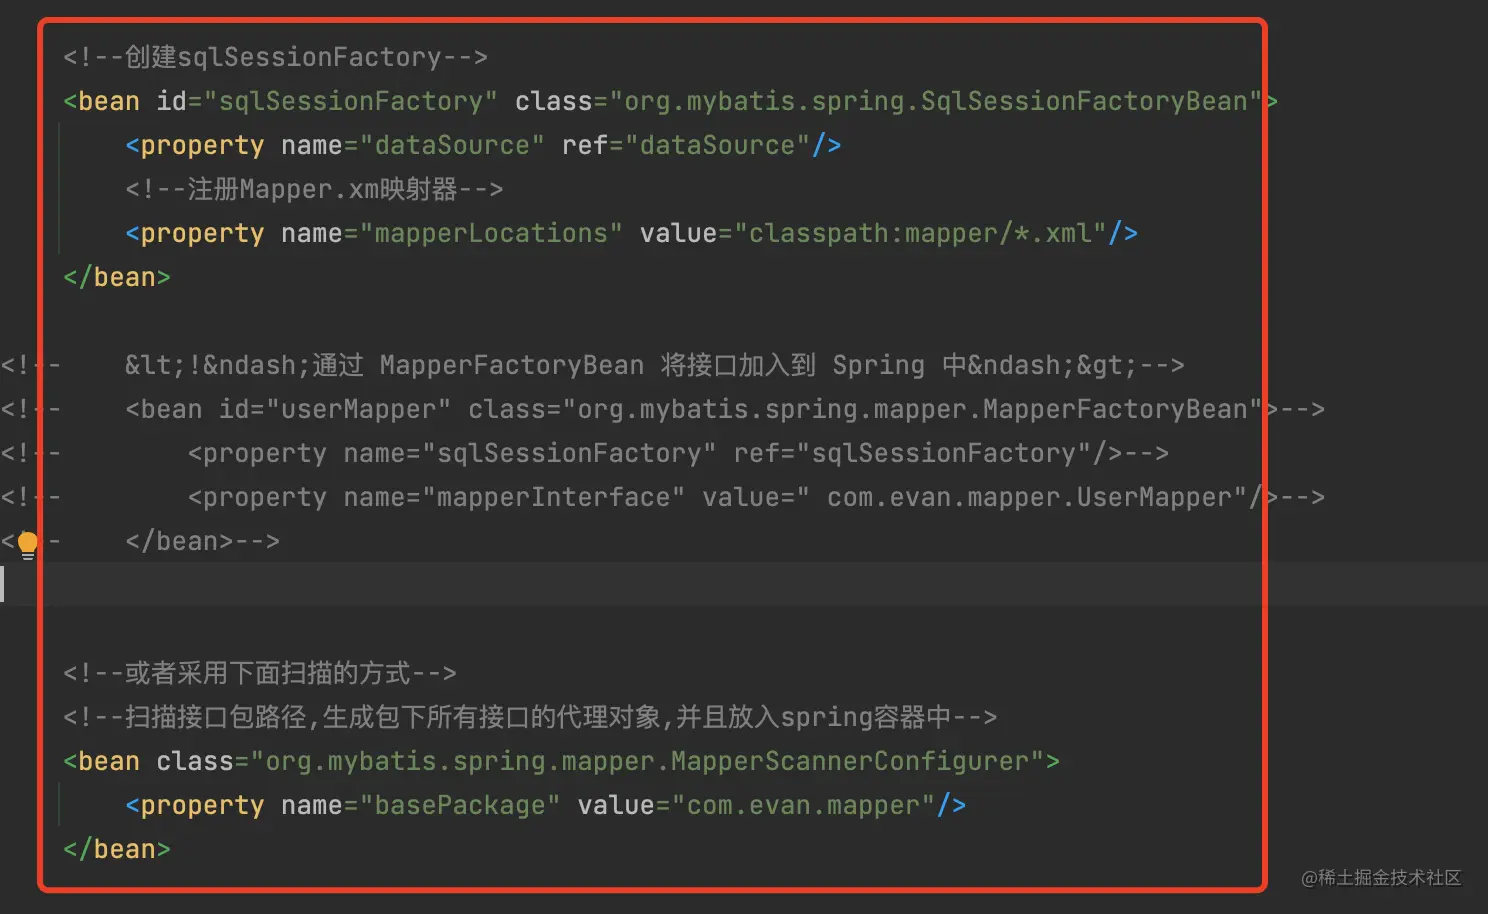This screenshot has height=914, width=1488.
Task: Click commented line mentioning MapperFactoryBean 将接口加入到 Spring
Action: pos(655,365)
